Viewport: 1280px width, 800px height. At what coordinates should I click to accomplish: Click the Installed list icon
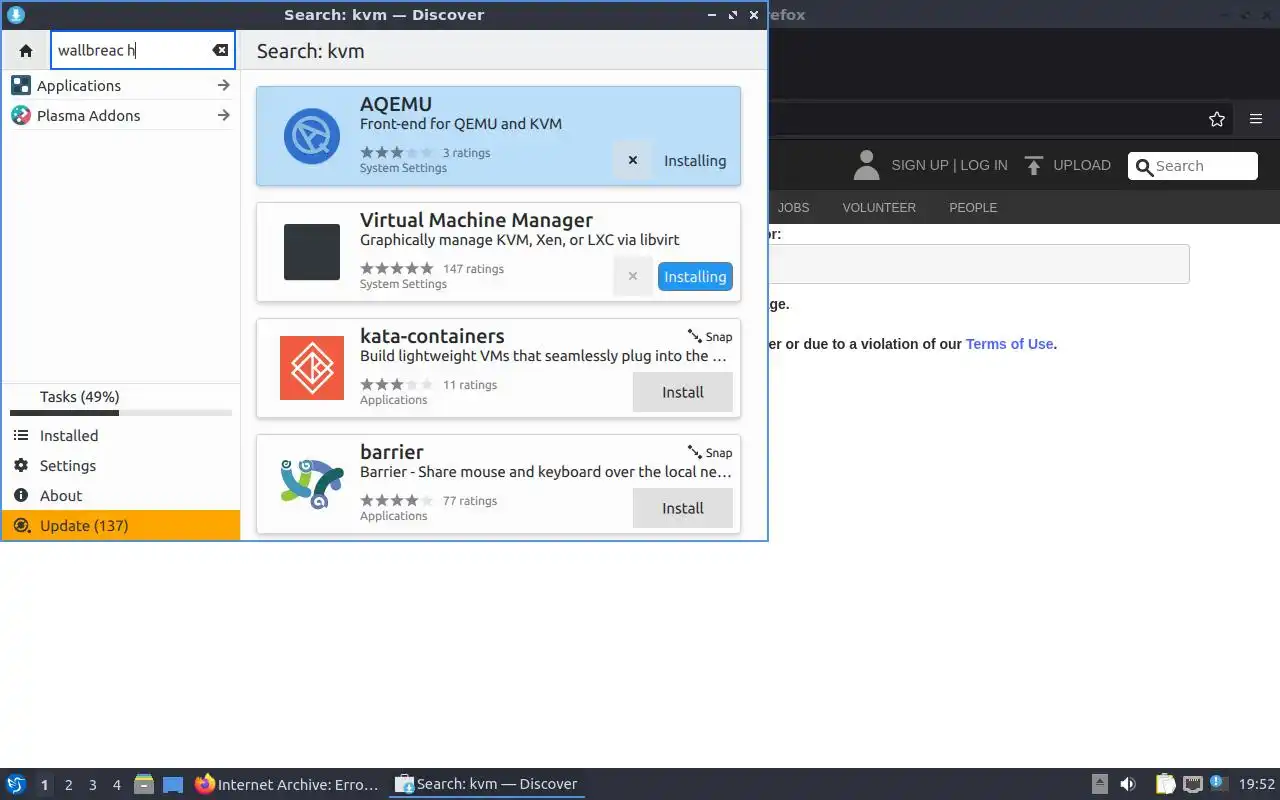point(21,436)
